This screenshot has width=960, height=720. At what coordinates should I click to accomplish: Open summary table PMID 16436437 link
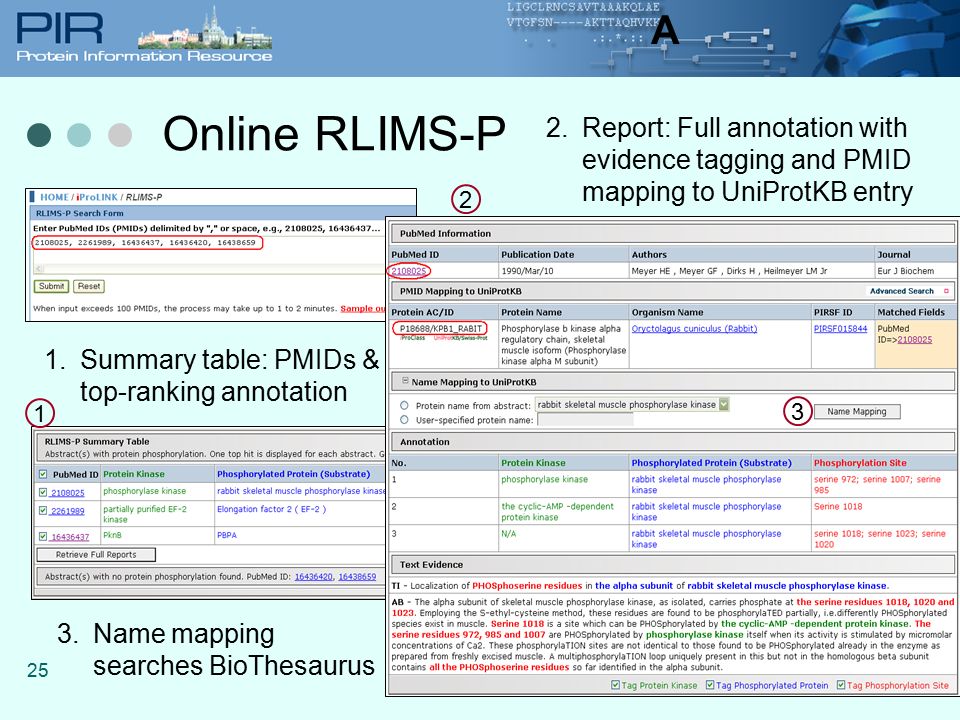tap(70, 537)
